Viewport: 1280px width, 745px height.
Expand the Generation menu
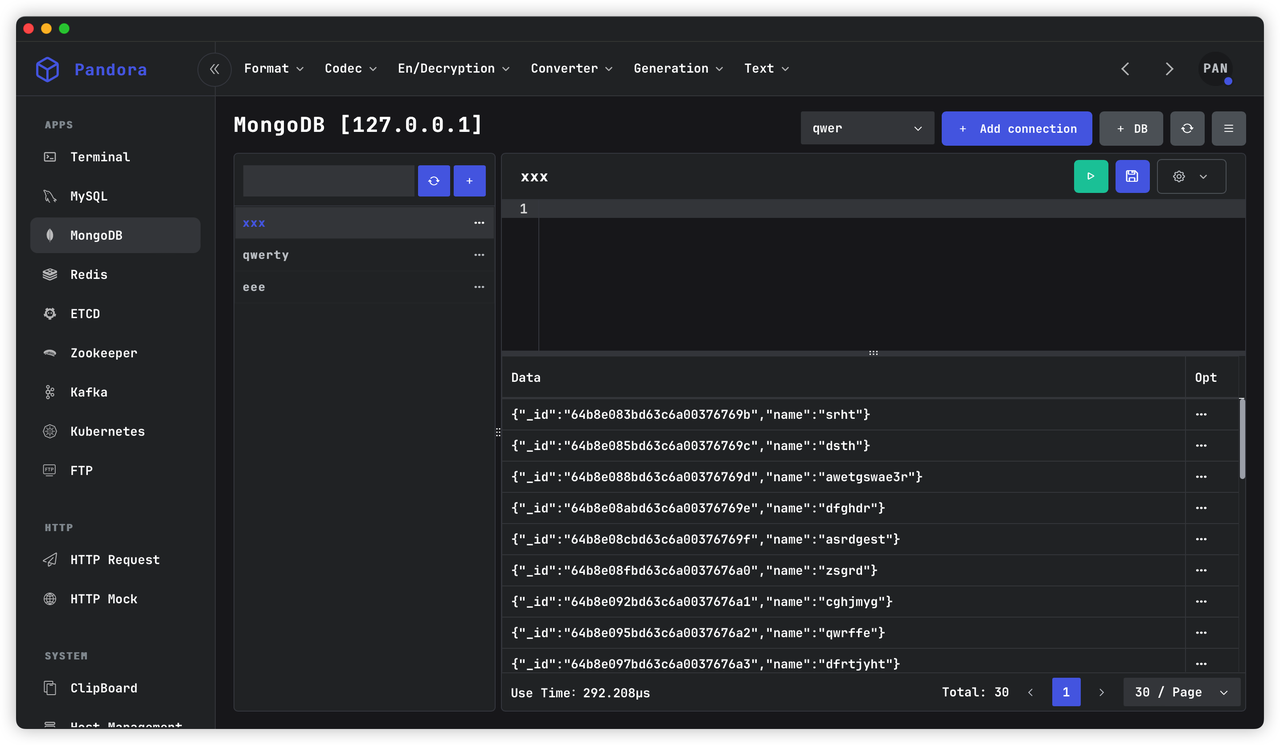pos(678,69)
